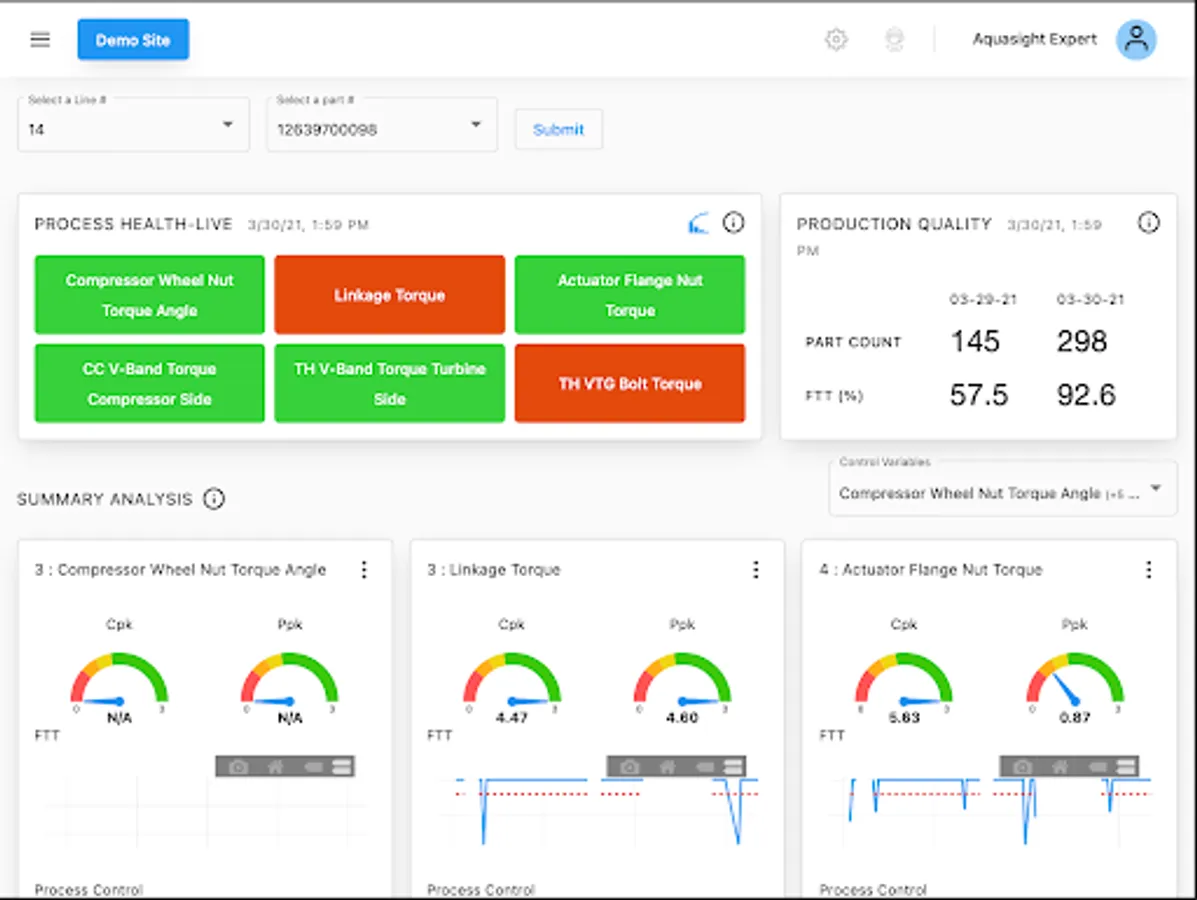Image resolution: width=1197 pixels, height=900 pixels.
Task: Open the Select a part dropdown
Action: click(382, 124)
